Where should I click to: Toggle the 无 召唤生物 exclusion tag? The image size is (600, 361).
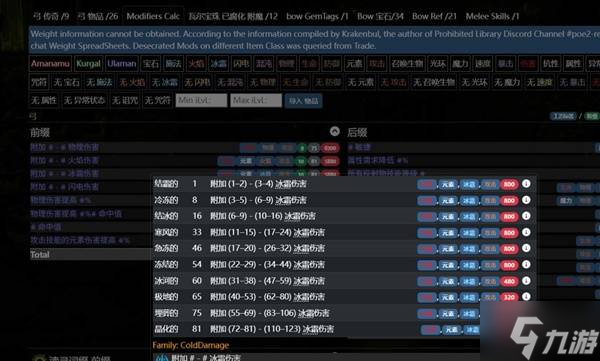click(x=434, y=82)
